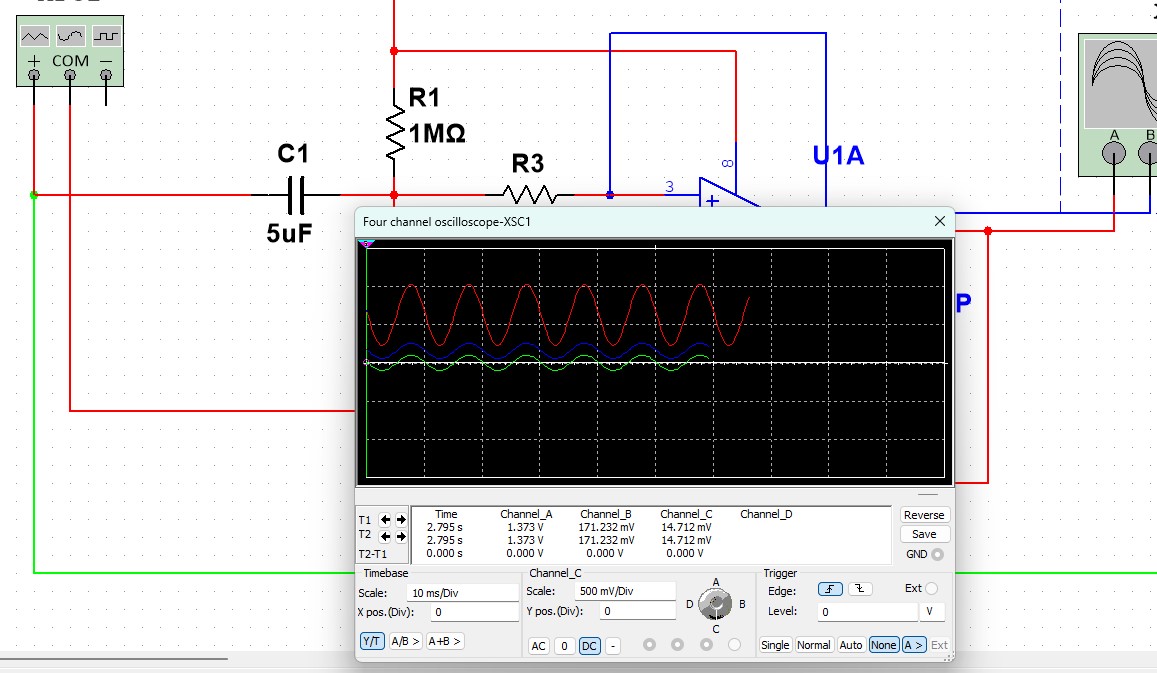Click the function generator's + terminal
This screenshot has height=673, width=1157.
(x=34, y=75)
